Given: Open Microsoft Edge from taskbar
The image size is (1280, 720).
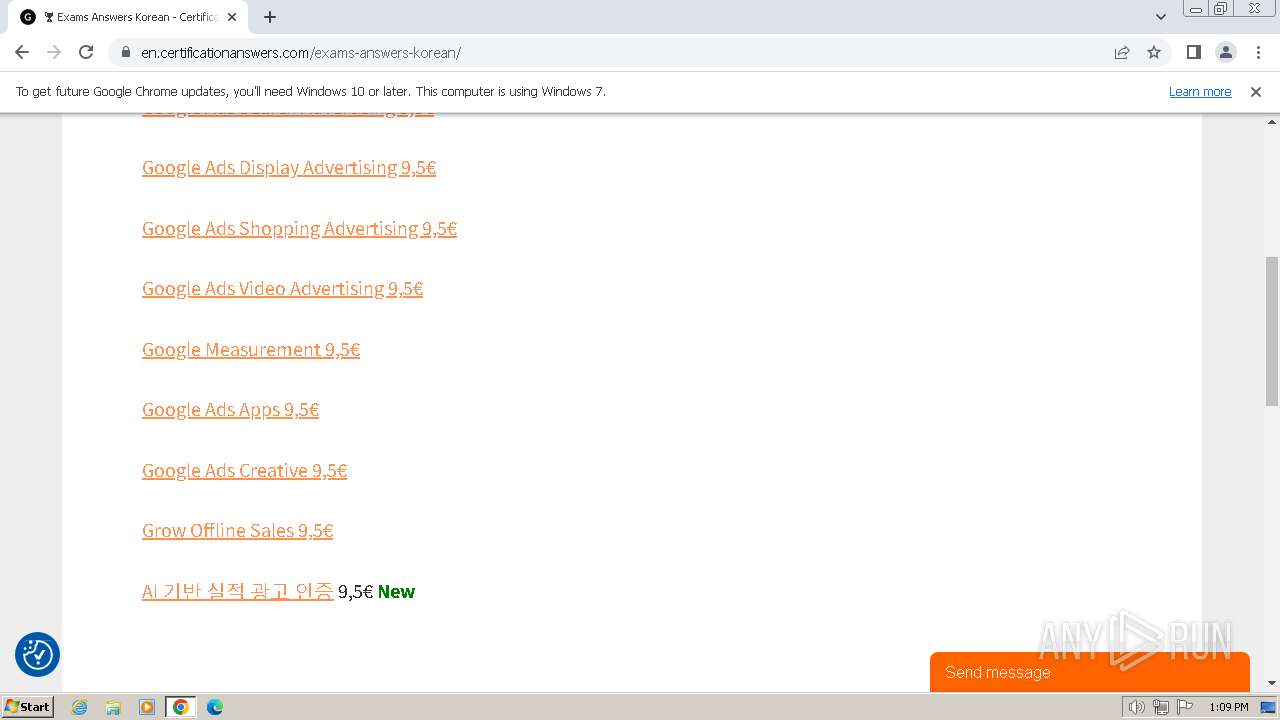Looking at the screenshot, I should pos(215,707).
